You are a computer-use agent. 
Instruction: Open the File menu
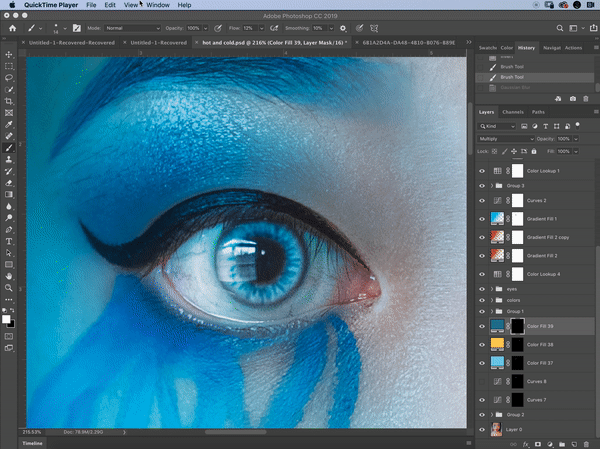pos(91,5)
